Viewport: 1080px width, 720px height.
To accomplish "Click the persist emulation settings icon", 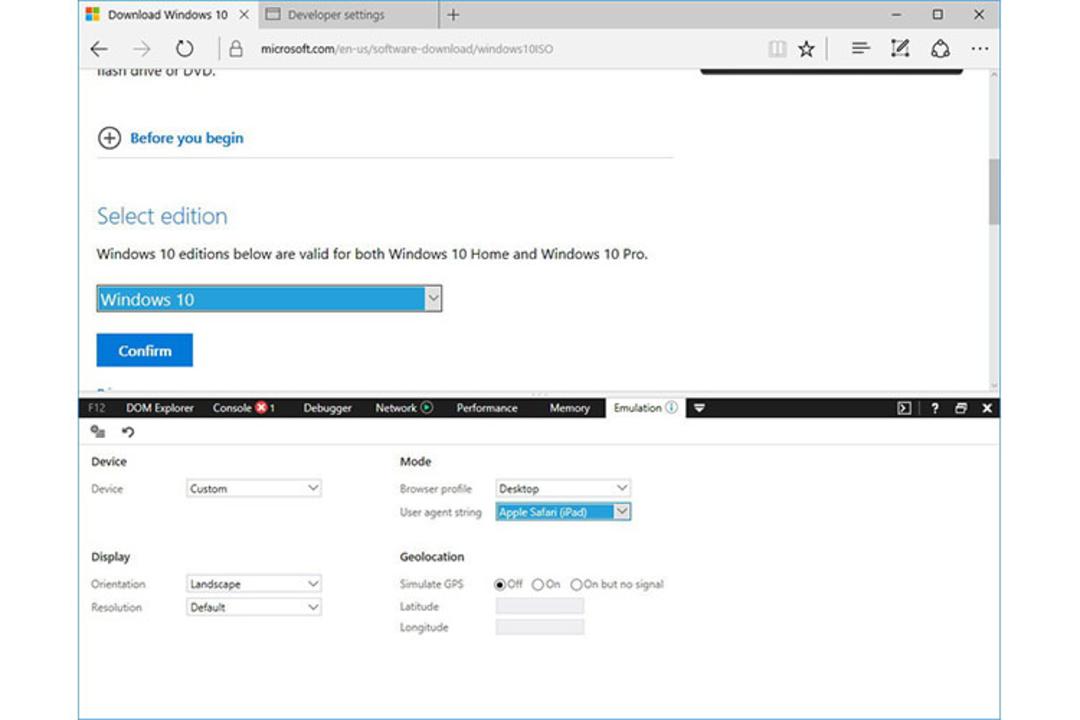I will (98, 432).
